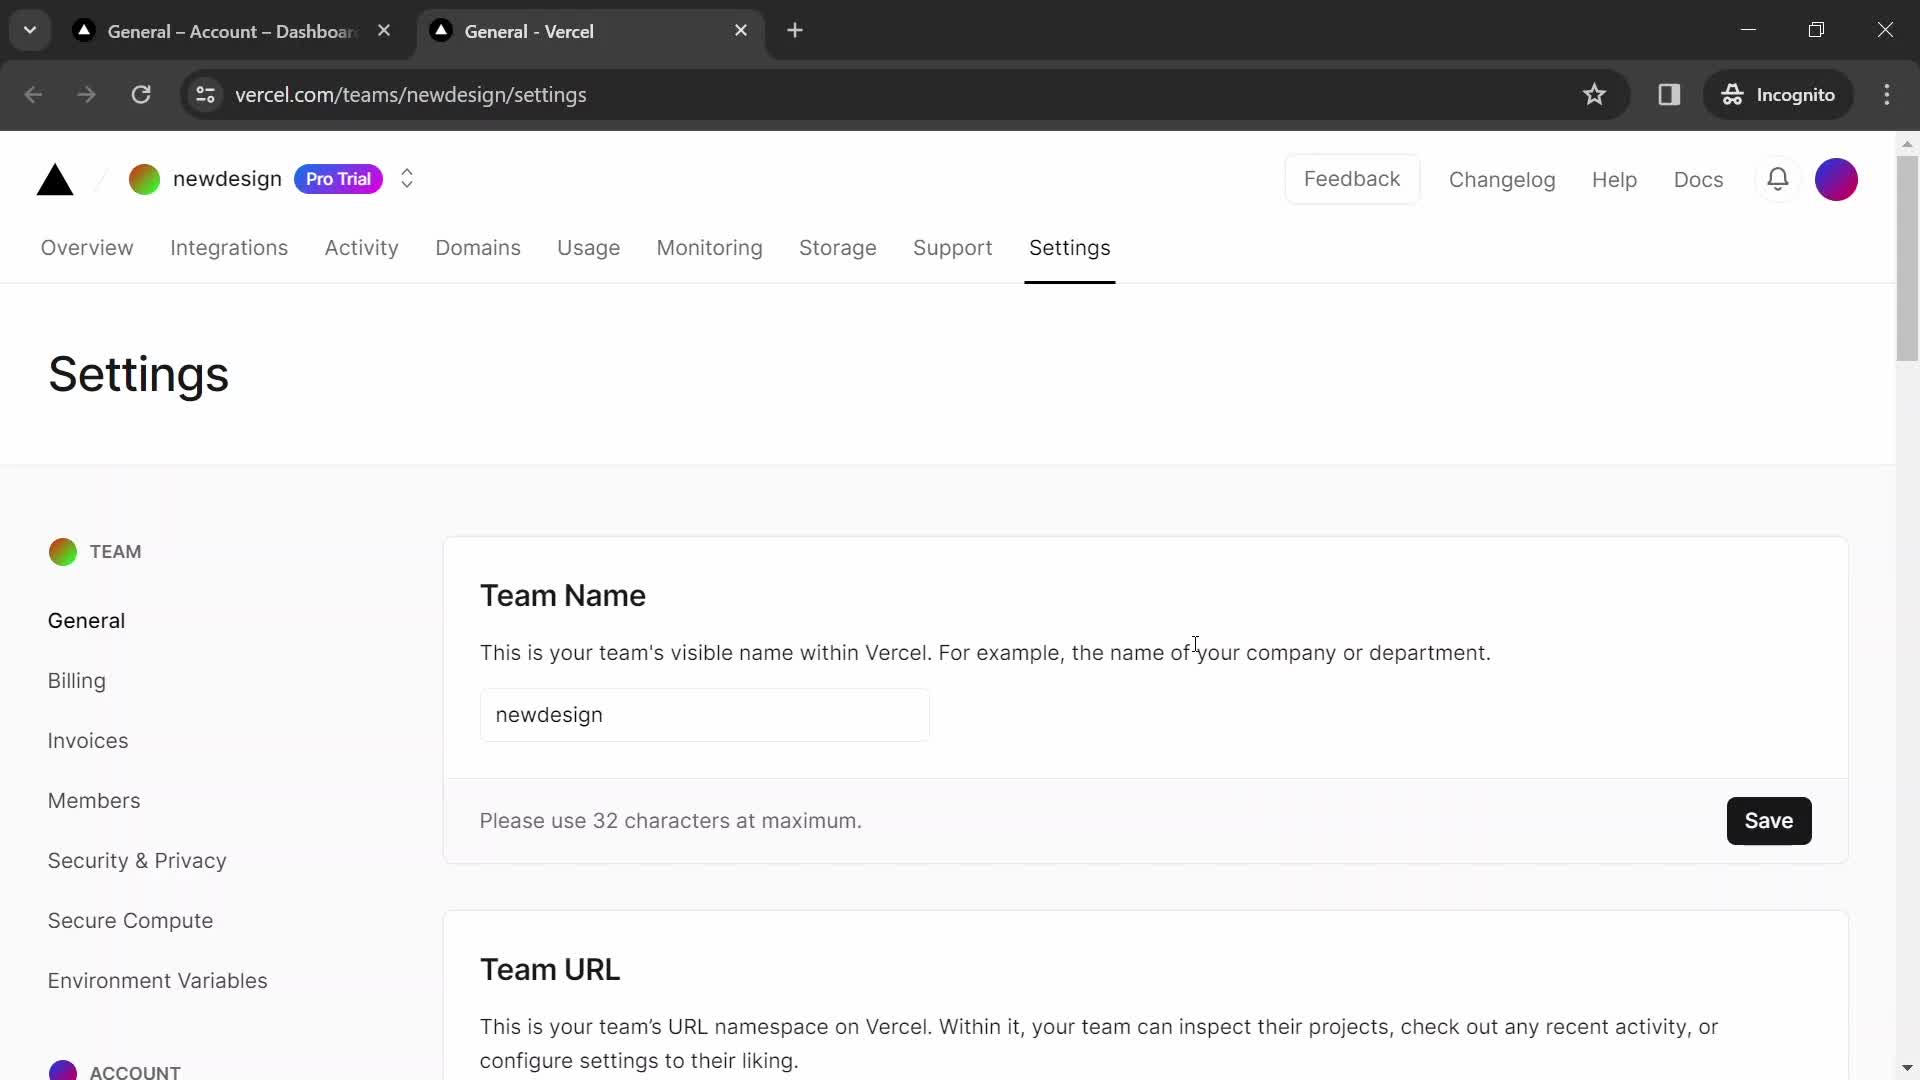Screen dimensions: 1920x1080
Task: Click the account color dot icon in sidebar
Action: pyautogui.click(x=62, y=1072)
